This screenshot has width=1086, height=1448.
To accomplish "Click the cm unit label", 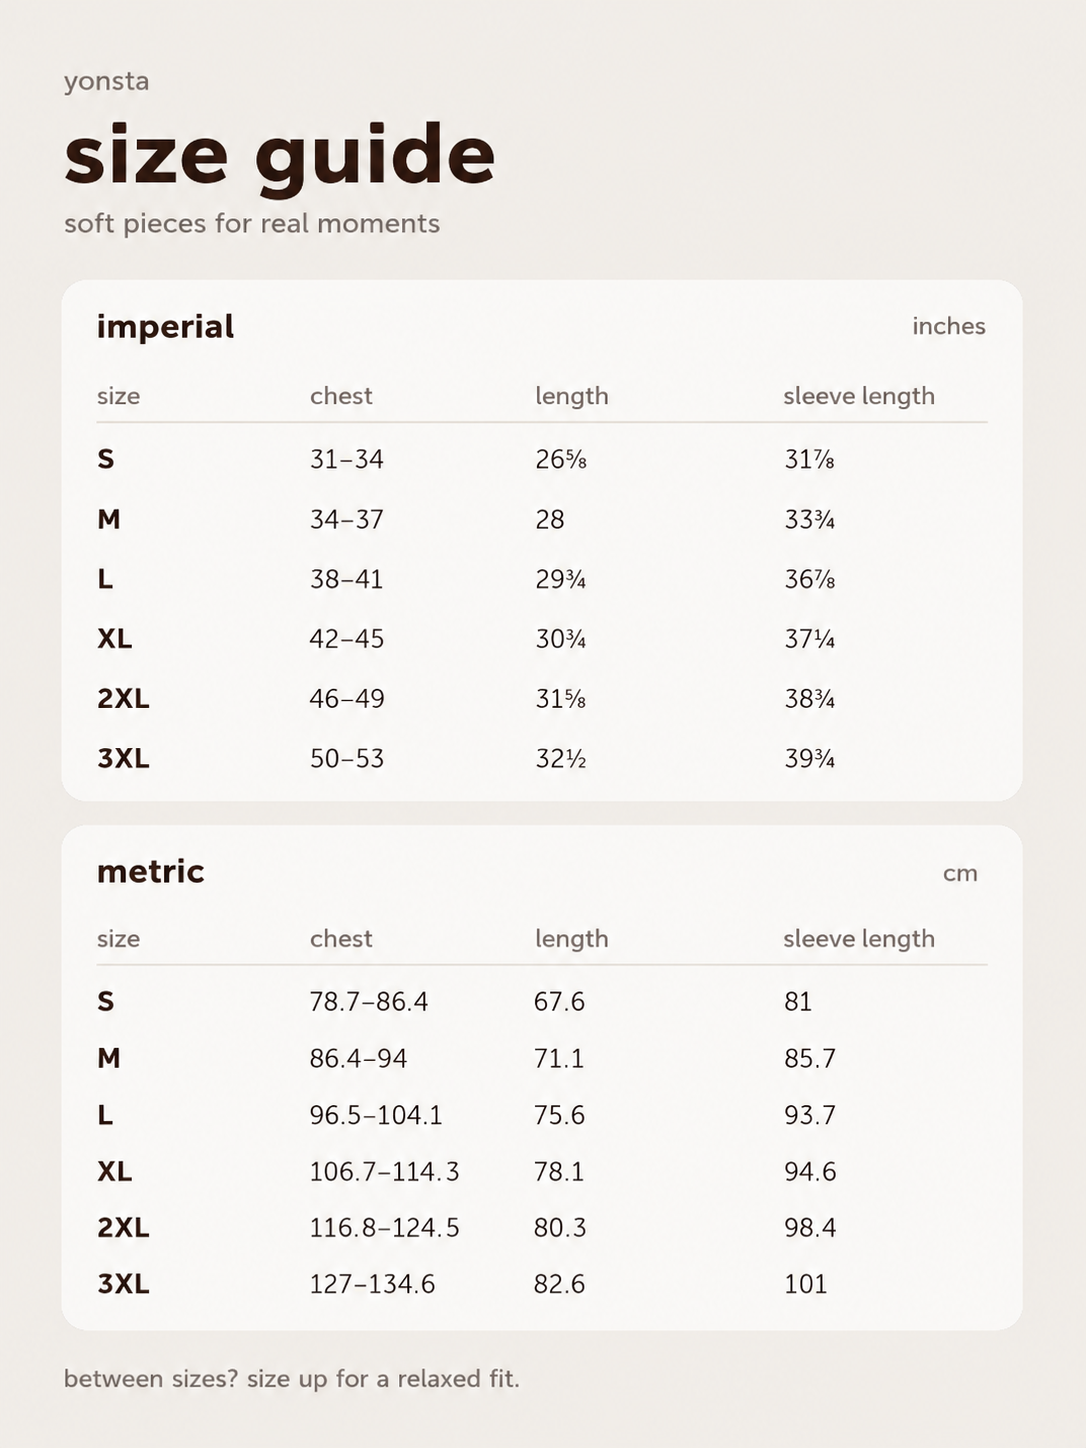I will pos(960,873).
